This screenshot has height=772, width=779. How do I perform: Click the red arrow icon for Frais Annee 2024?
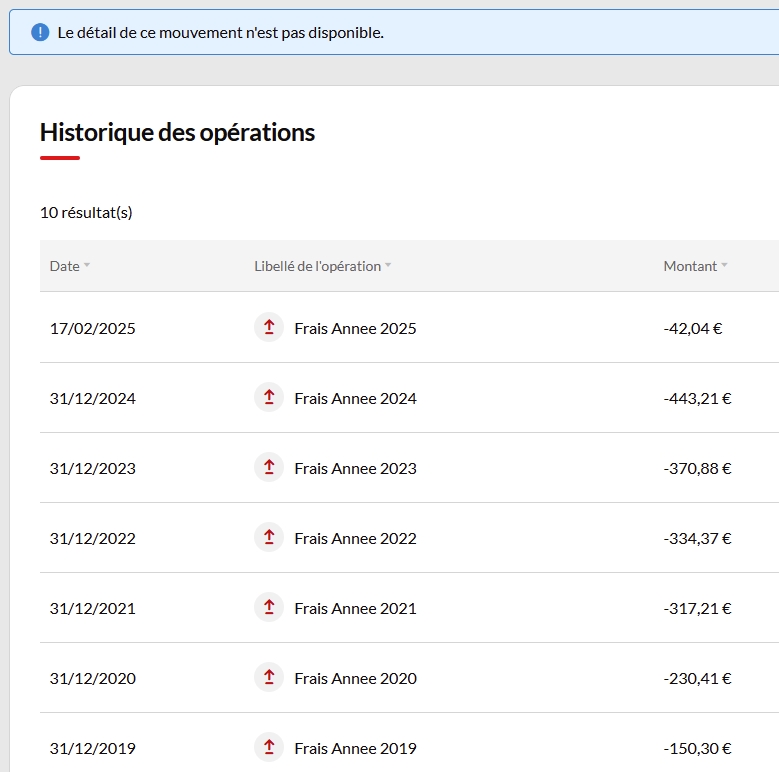pyautogui.click(x=269, y=397)
